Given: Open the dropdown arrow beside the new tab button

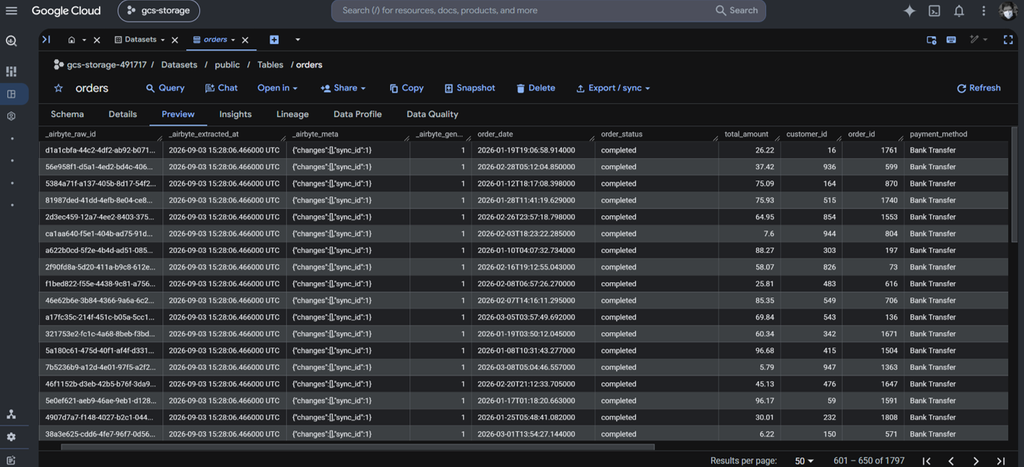Looking at the screenshot, I should (x=298, y=40).
